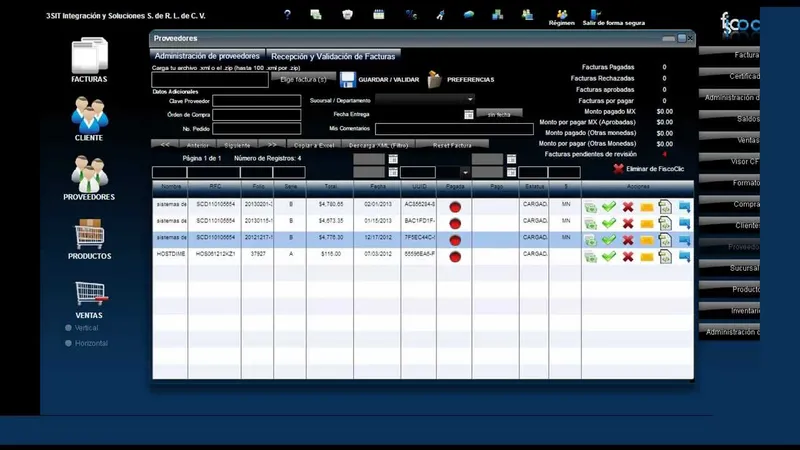This screenshot has width=800, height=450.
Task: Click the $4,673.35 total cell
Action: click(331, 221)
